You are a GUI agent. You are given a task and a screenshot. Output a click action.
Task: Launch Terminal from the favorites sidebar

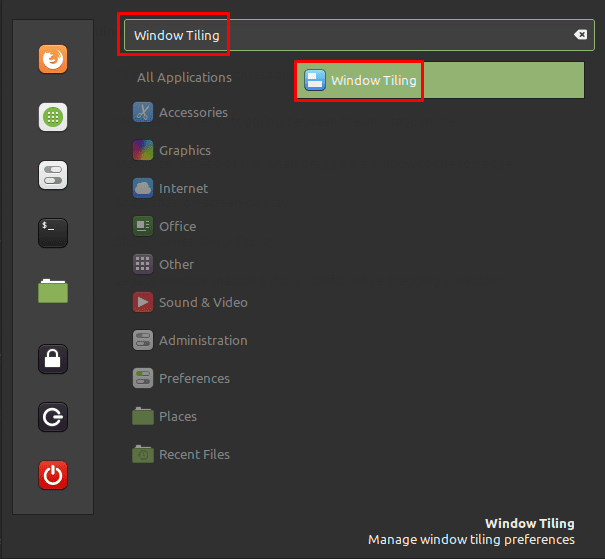(x=53, y=233)
